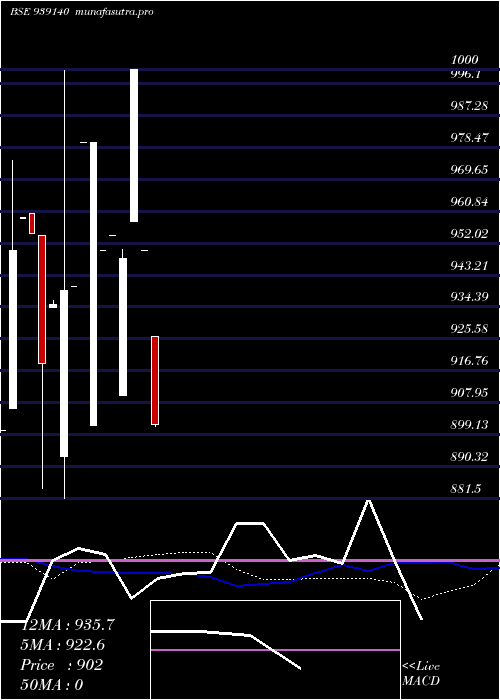Click the 934.39 price level label
Image resolution: width=500 pixels, height=700 pixels.
pyautogui.click(x=469, y=296)
